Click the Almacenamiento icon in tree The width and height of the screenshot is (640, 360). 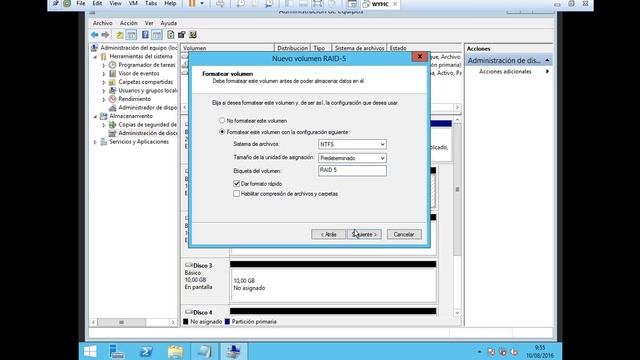coord(104,116)
